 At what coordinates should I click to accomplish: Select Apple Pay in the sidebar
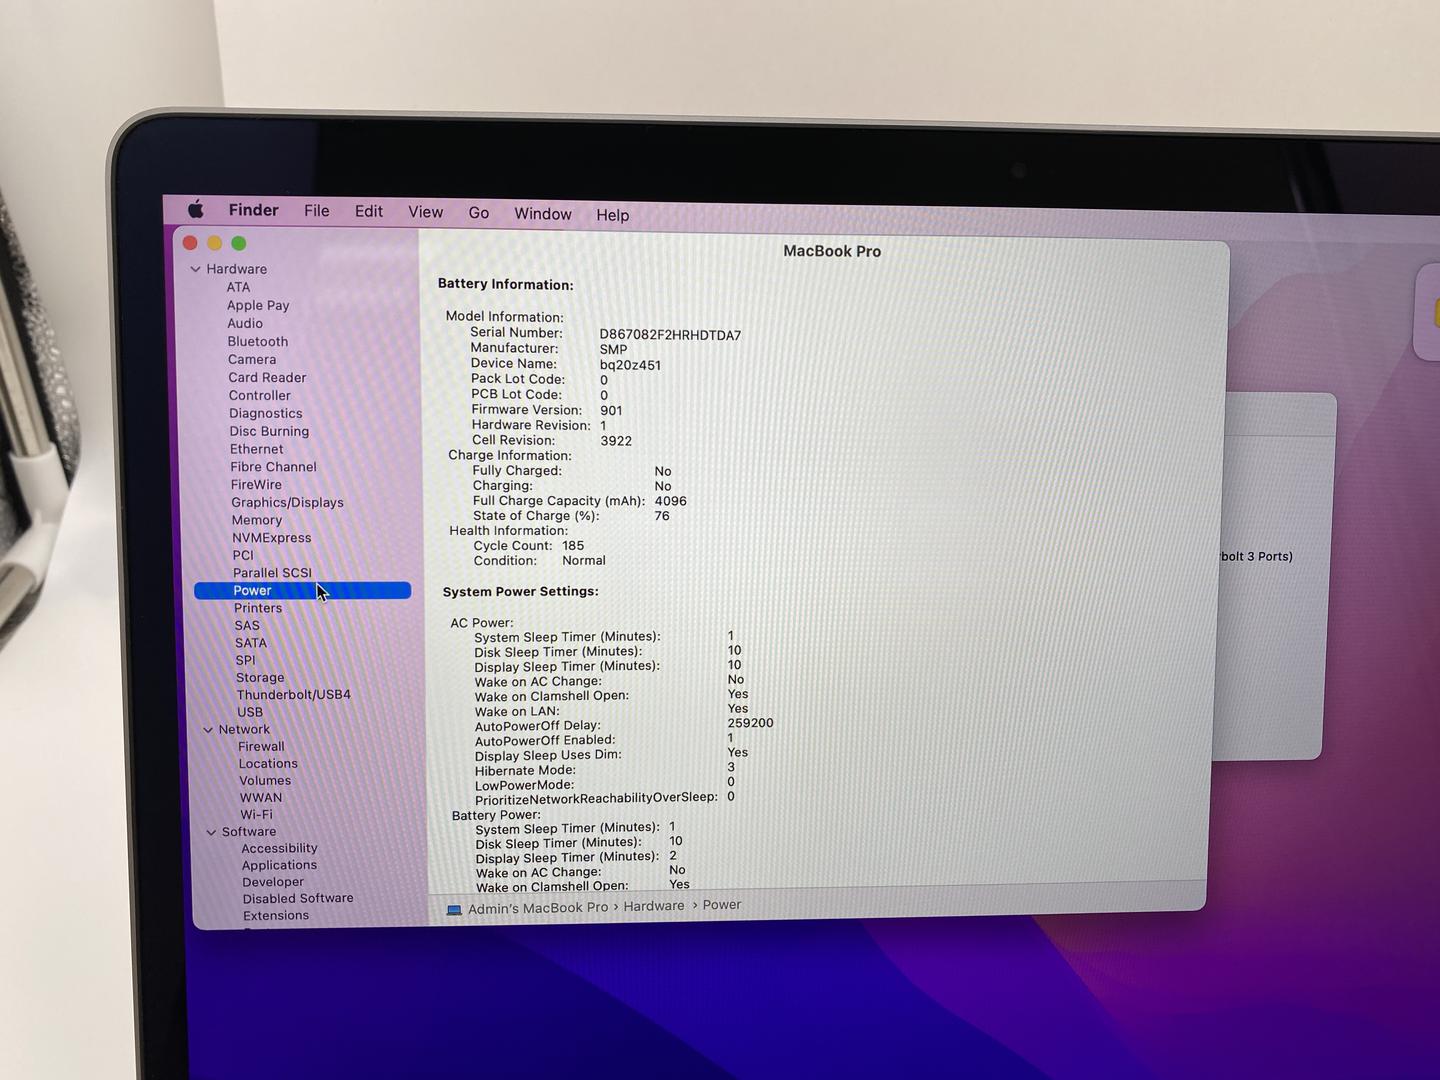coord(258,305)
